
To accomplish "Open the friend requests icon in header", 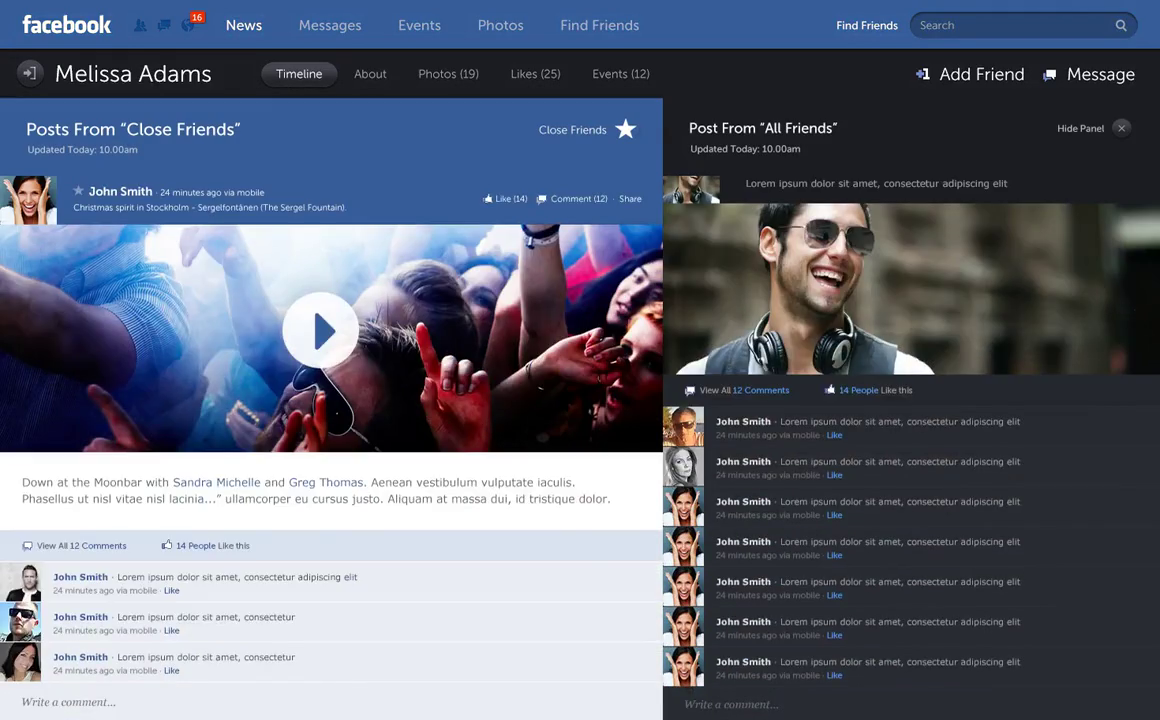I will (x=140, y=25).
